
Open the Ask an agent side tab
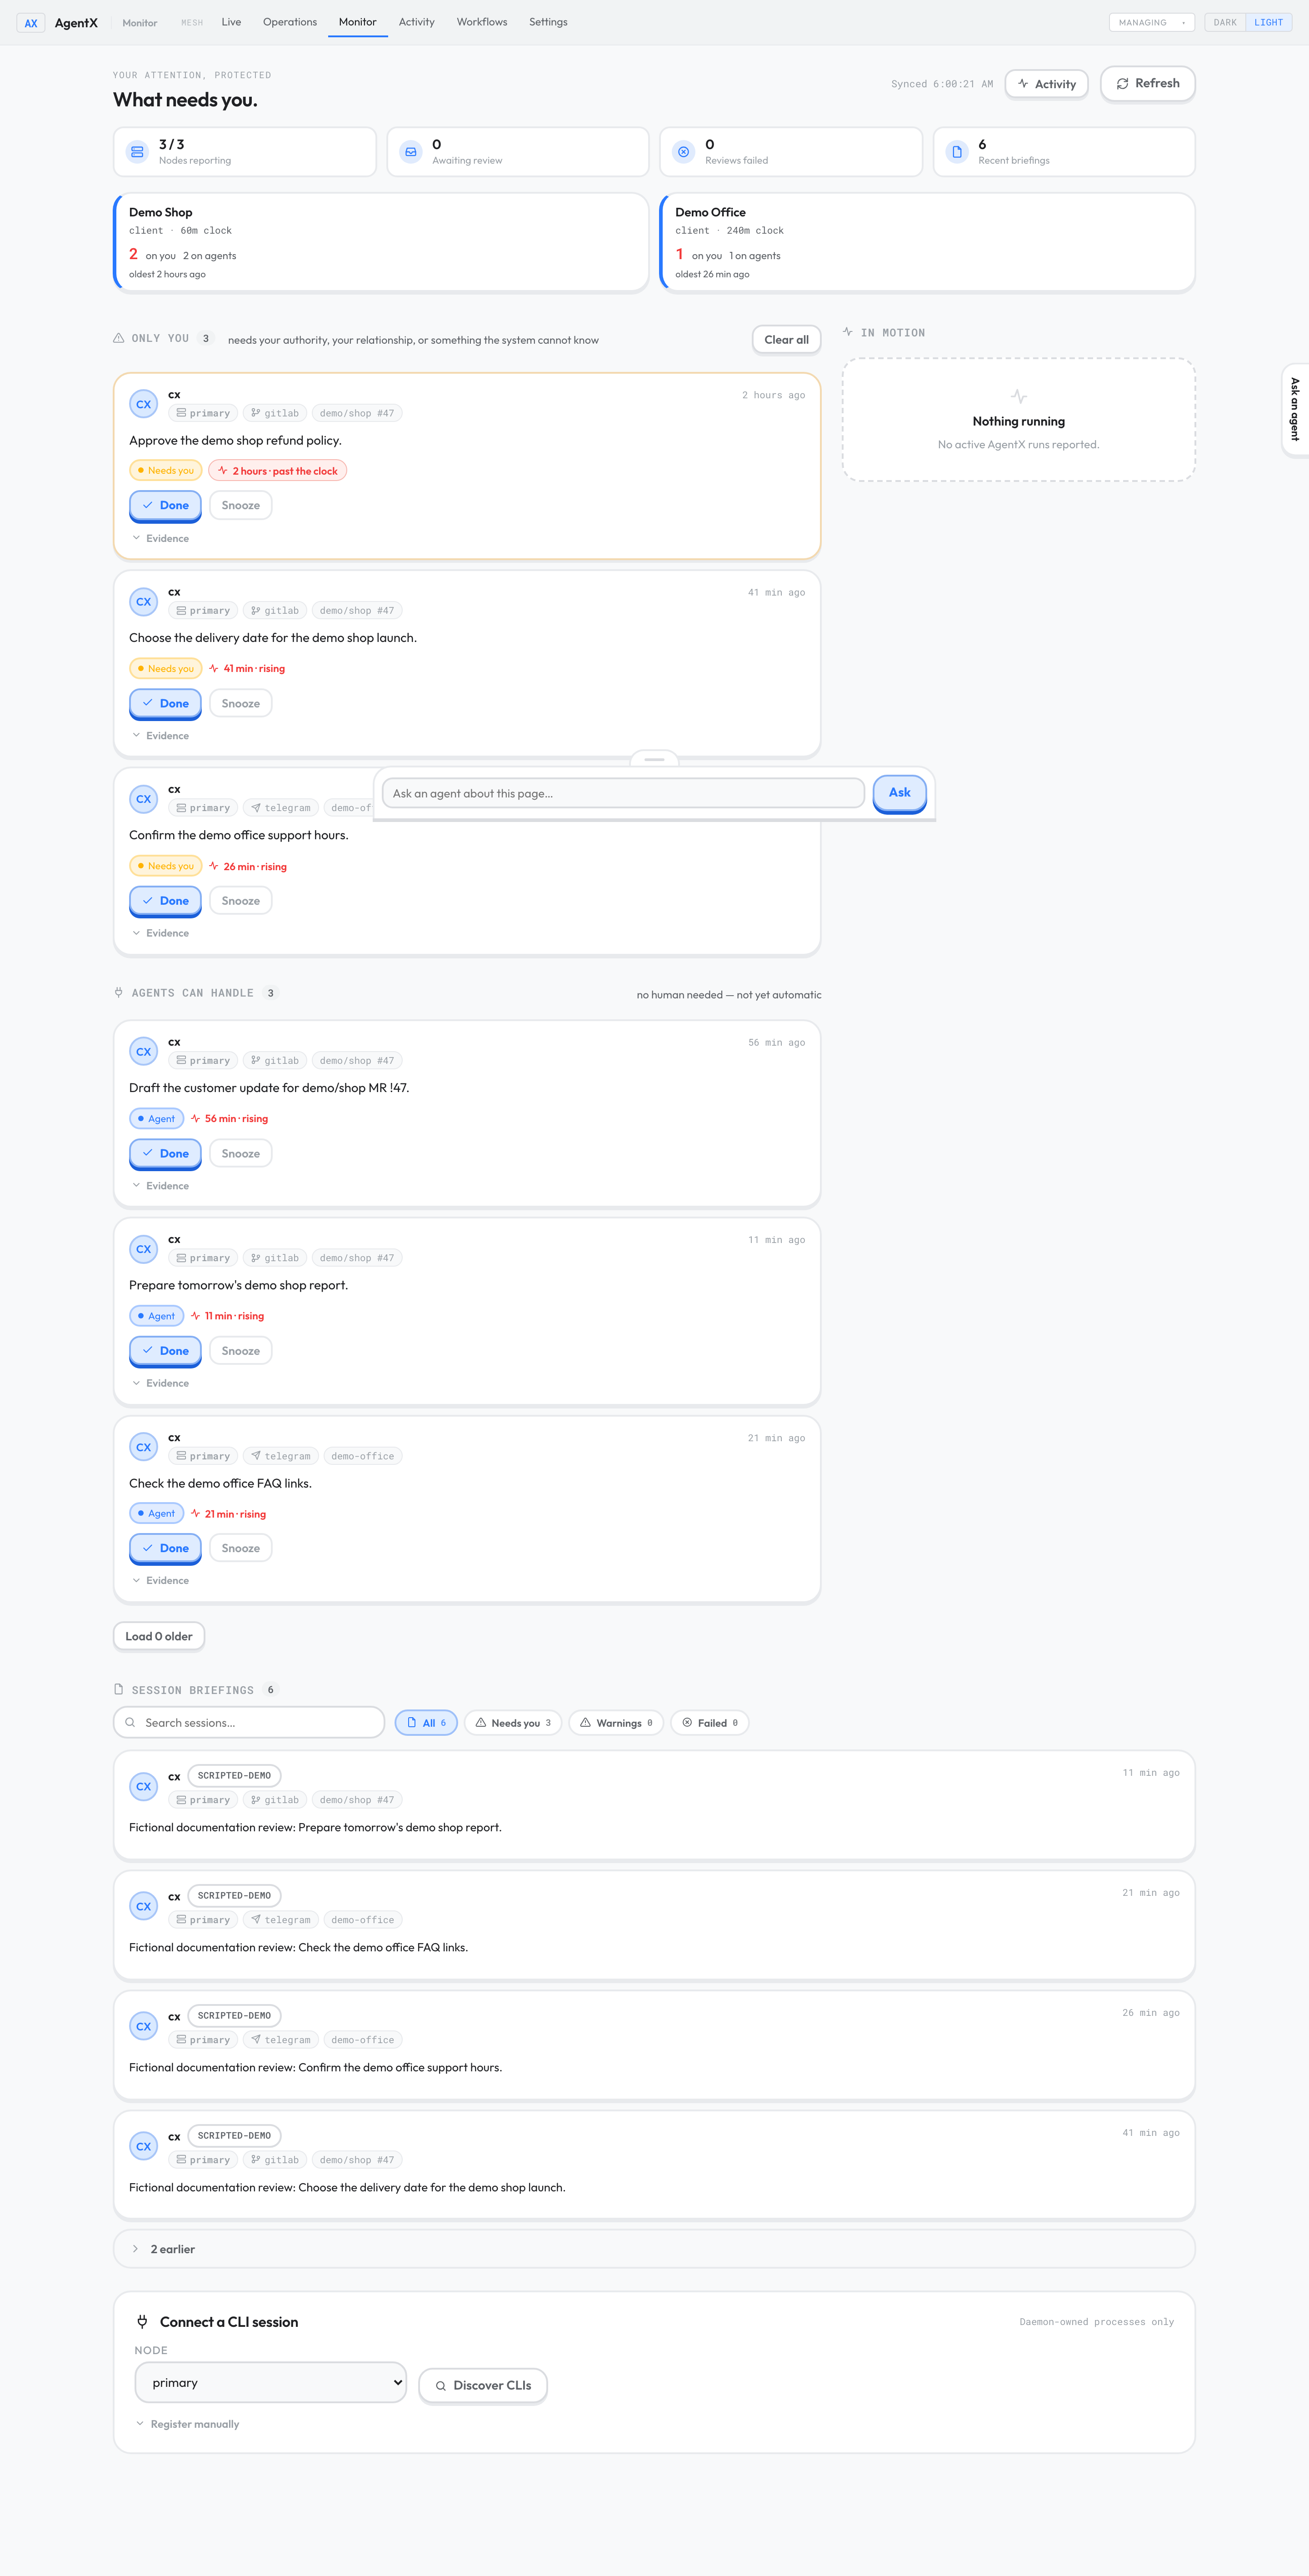(x=1295, y=409)
